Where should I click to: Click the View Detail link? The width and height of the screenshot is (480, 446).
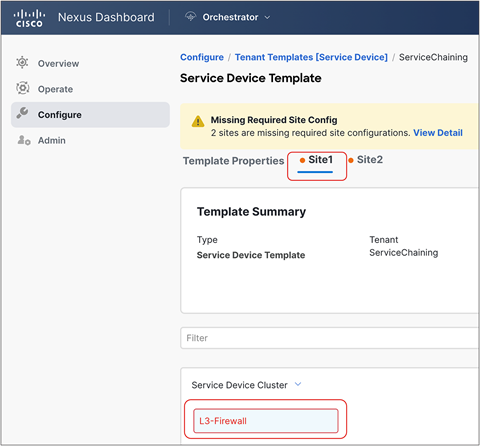(438, 133)
